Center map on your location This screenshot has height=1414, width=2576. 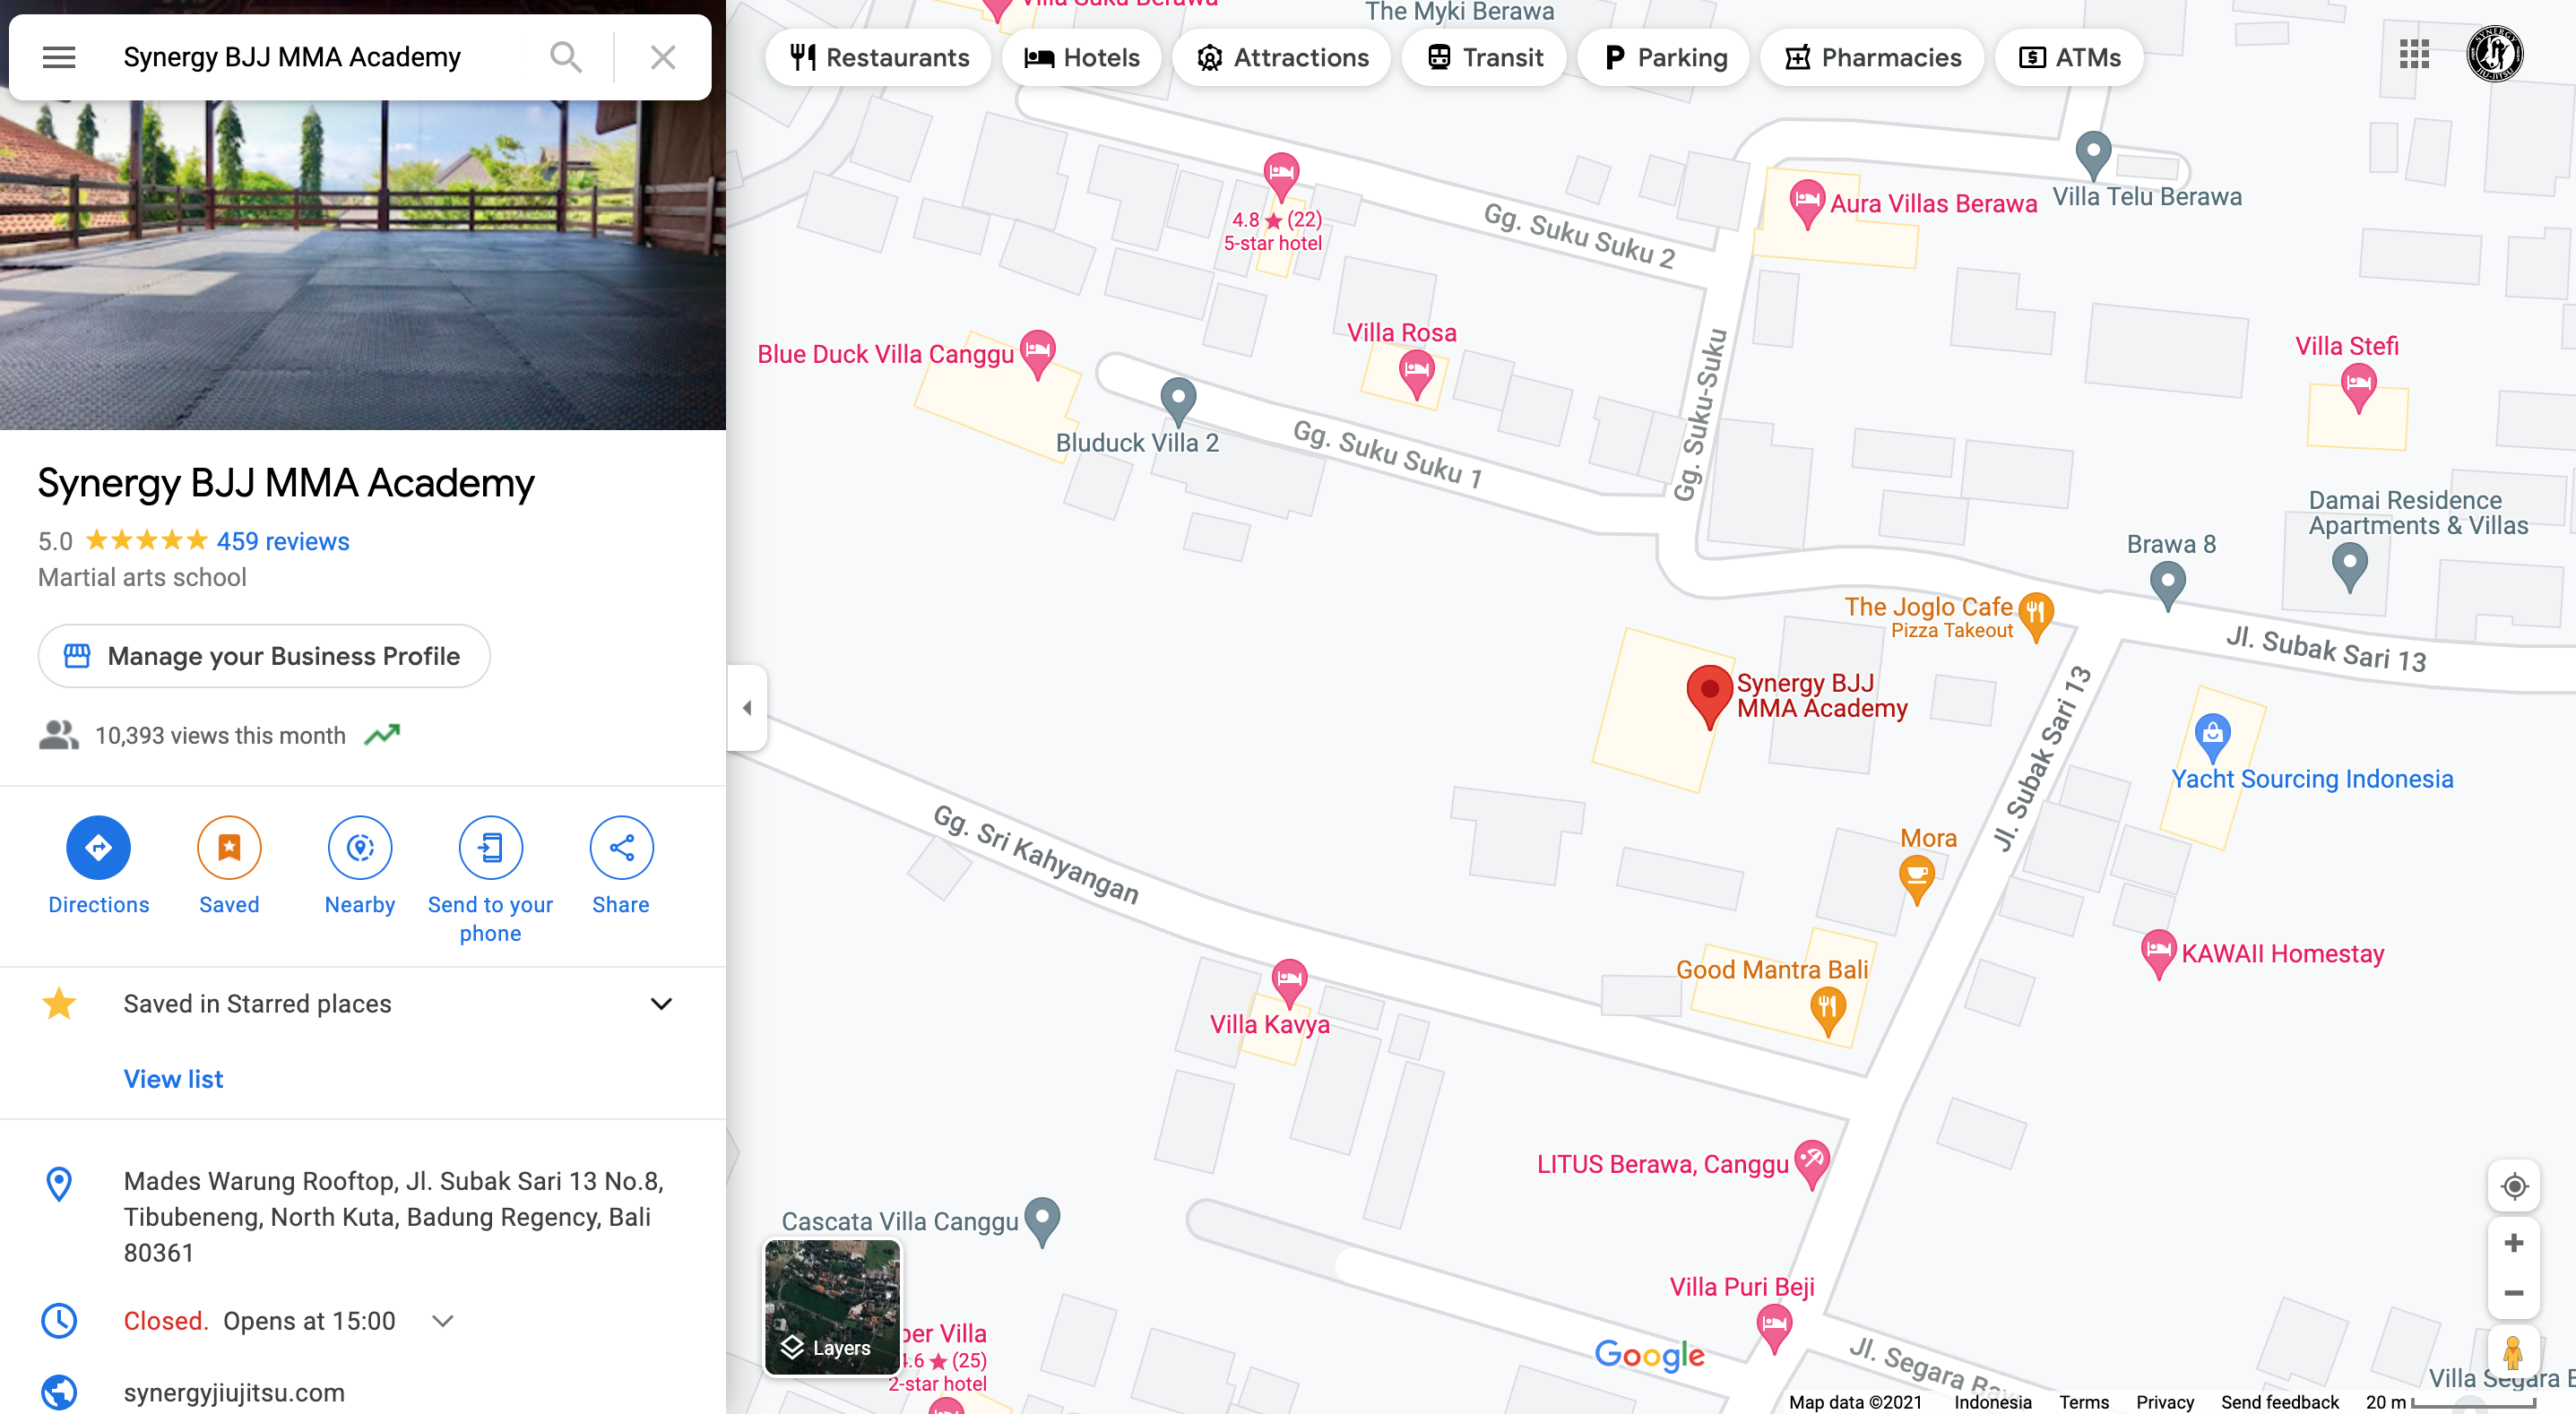tap(2514, 1186)
